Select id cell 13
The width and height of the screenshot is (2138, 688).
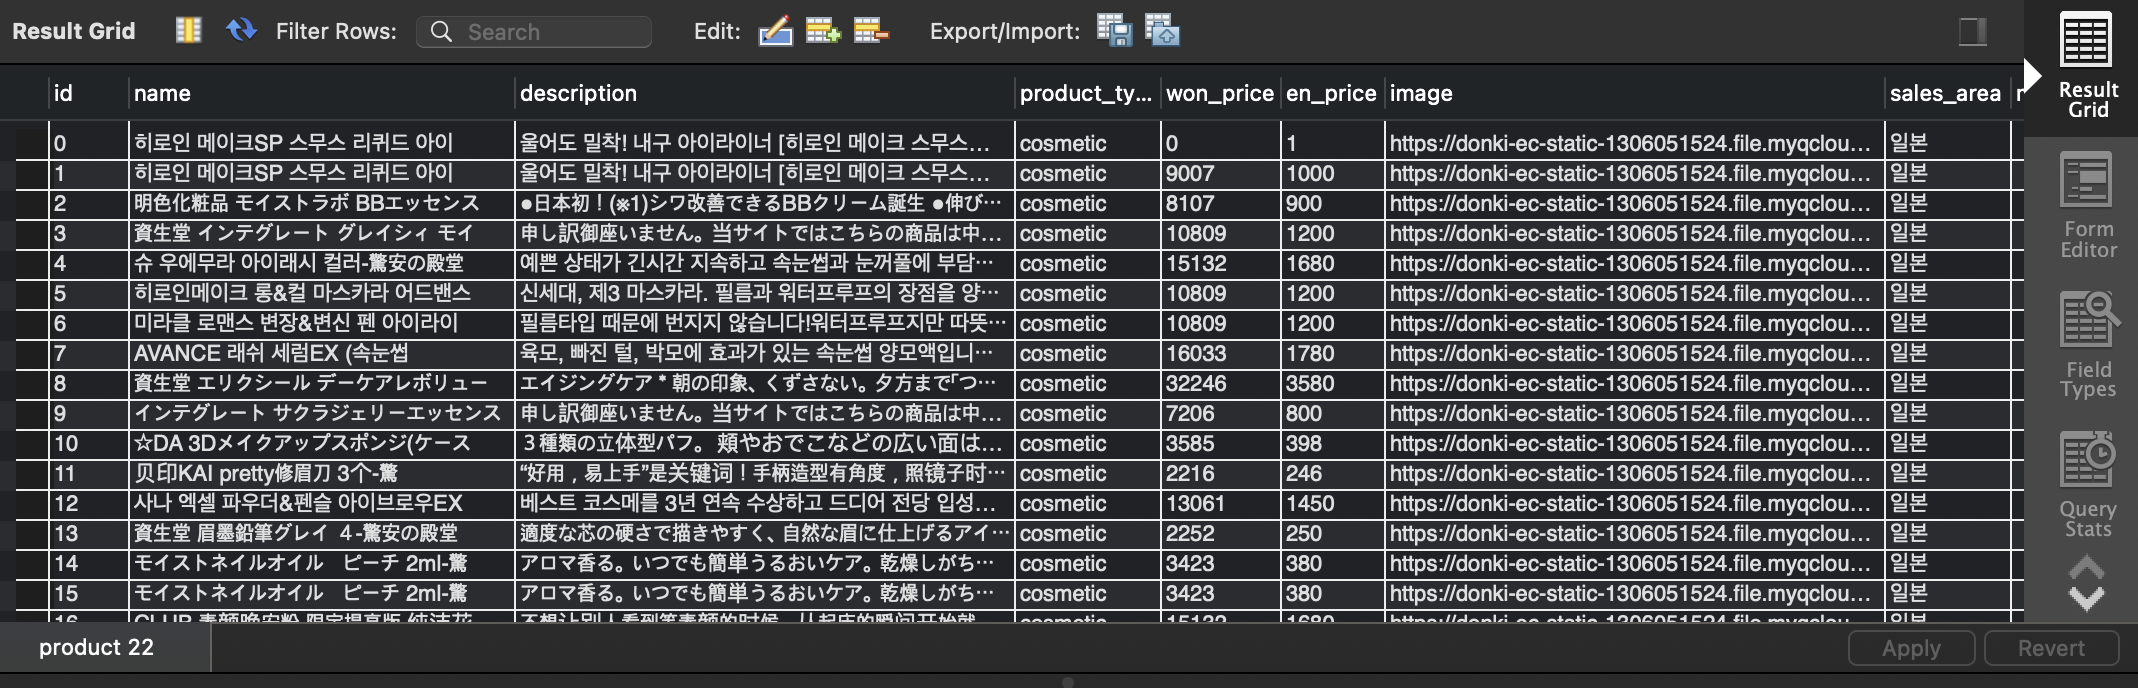coord(88,533)
